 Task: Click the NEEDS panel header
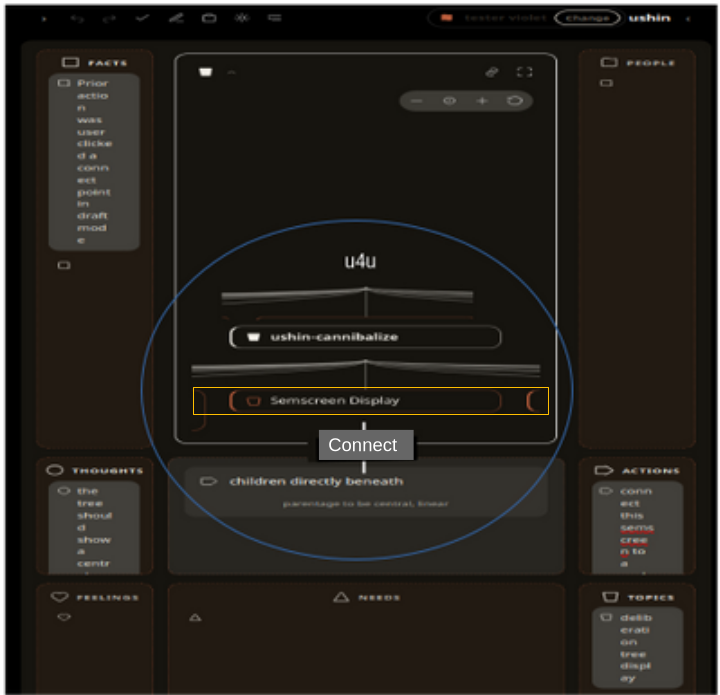tap(366, 597)
